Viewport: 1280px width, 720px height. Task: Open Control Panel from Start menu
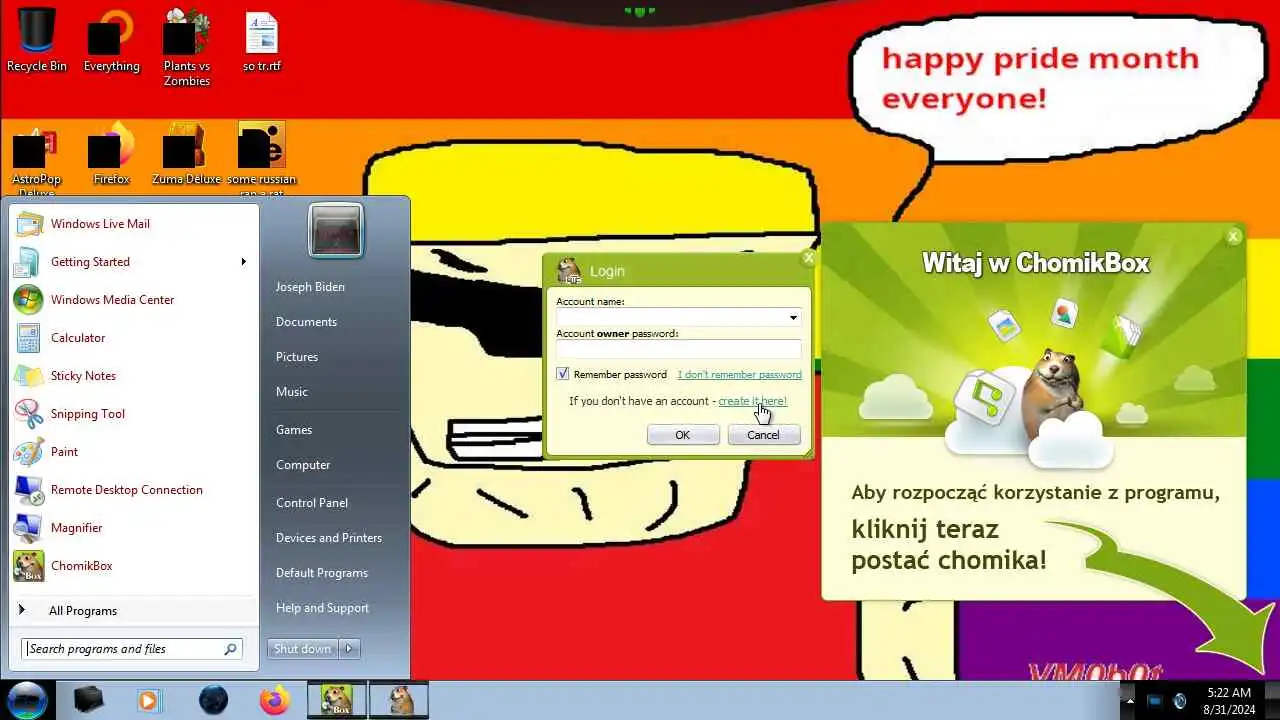[312, 503]
